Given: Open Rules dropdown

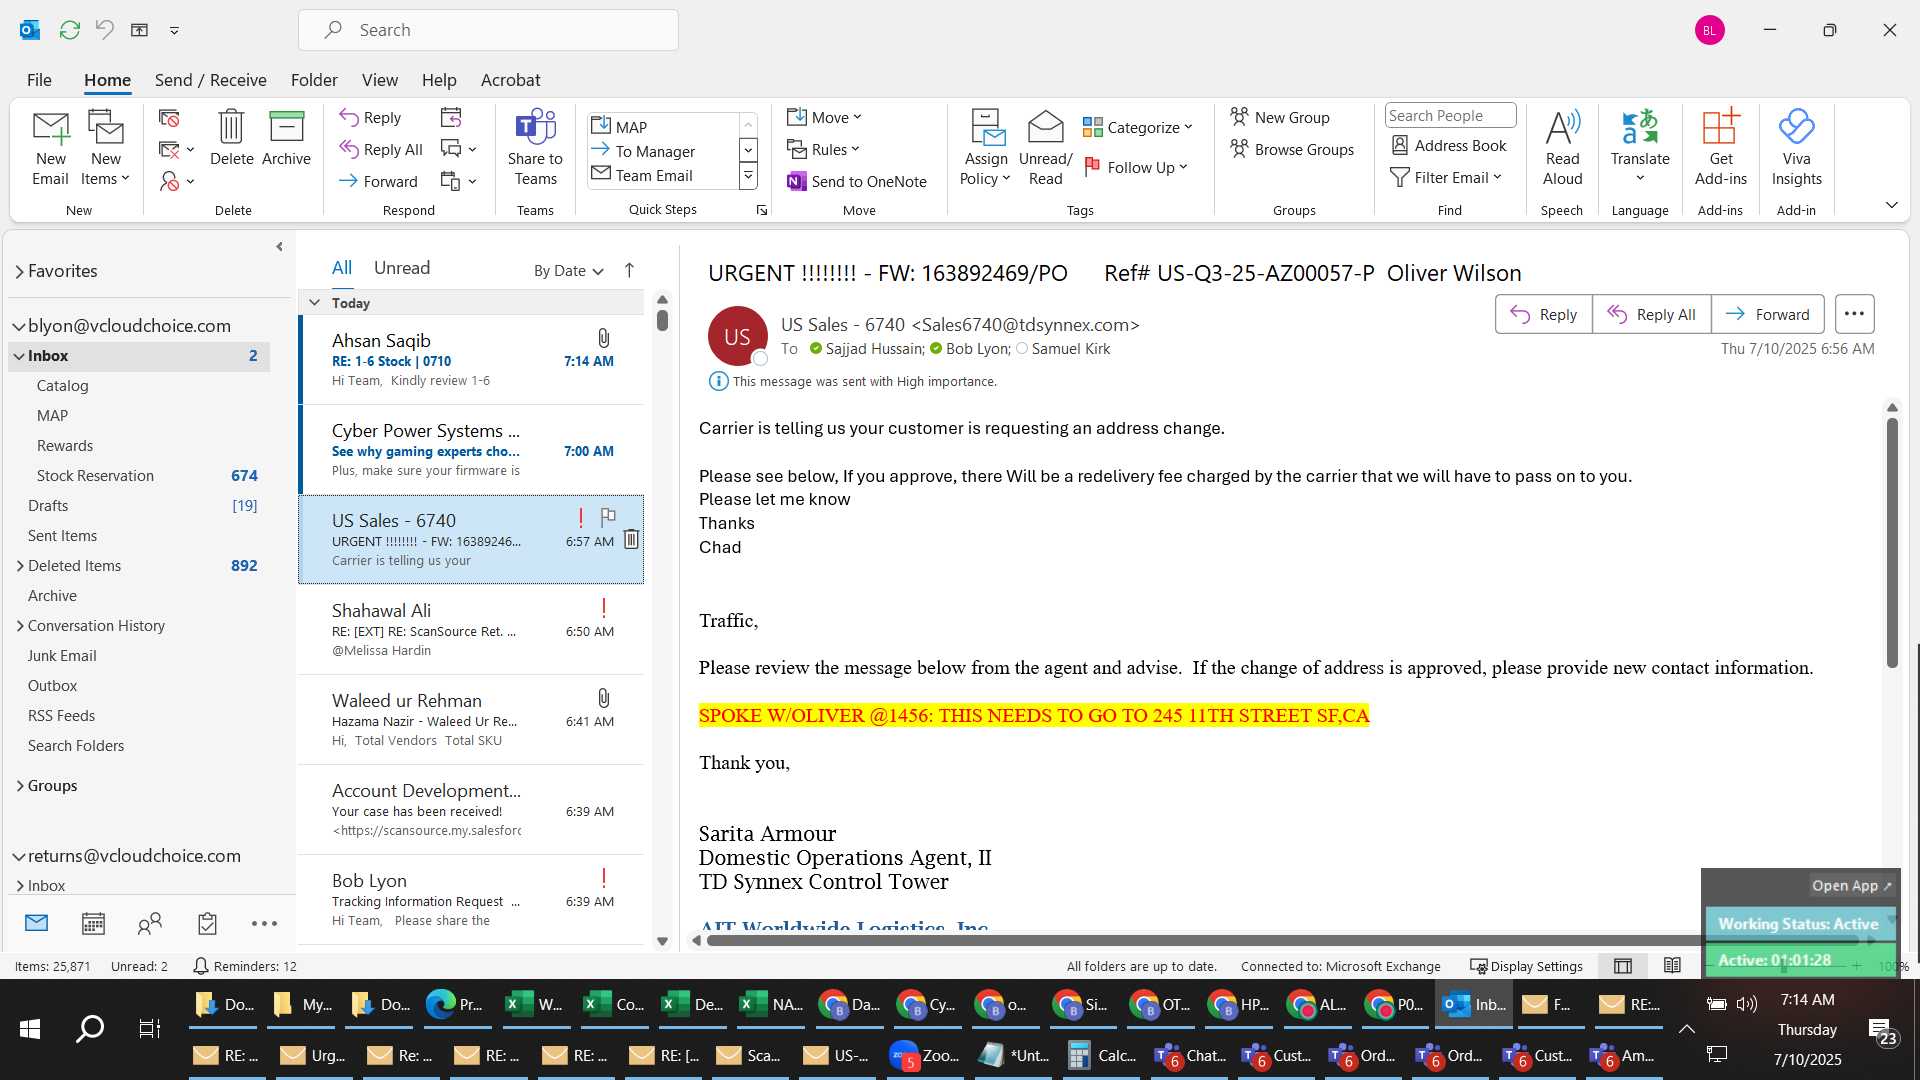Looking at the screenshot, I should click(823, 149).
